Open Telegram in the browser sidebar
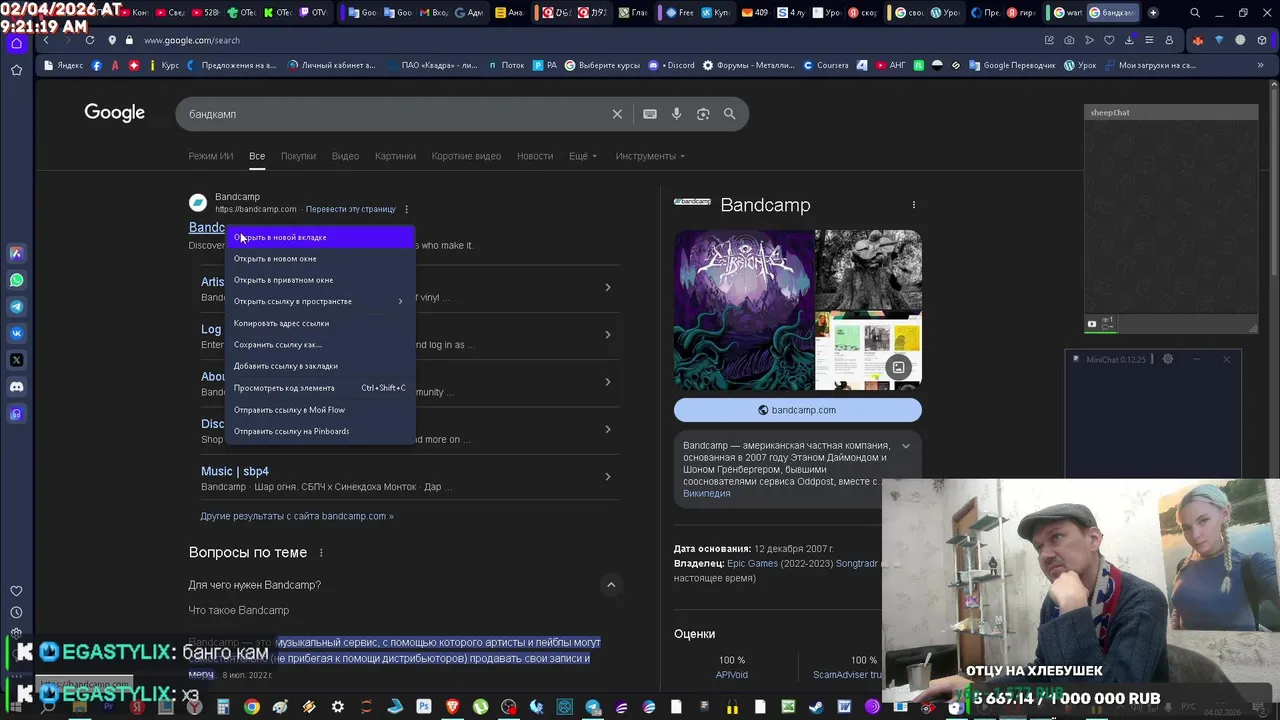 [x=16, y=307]
